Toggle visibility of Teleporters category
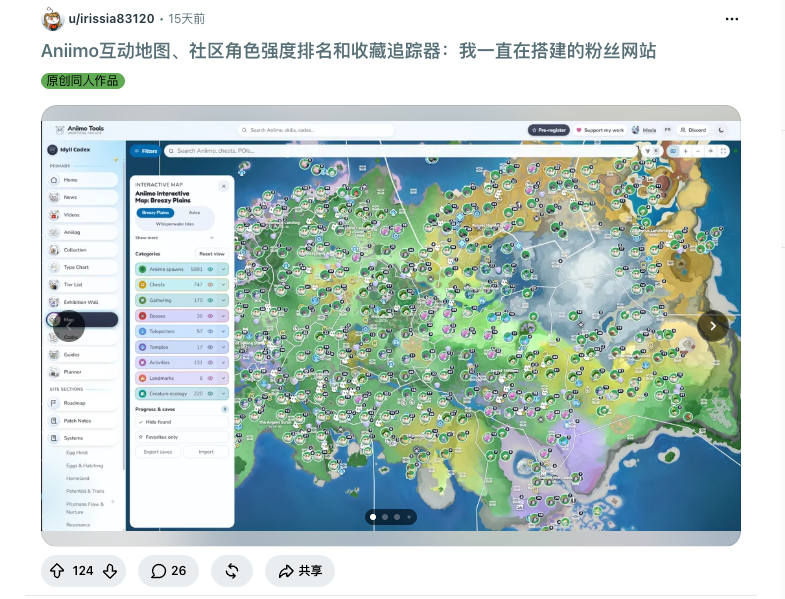This screenshot has width=785, height=599. 211,332
